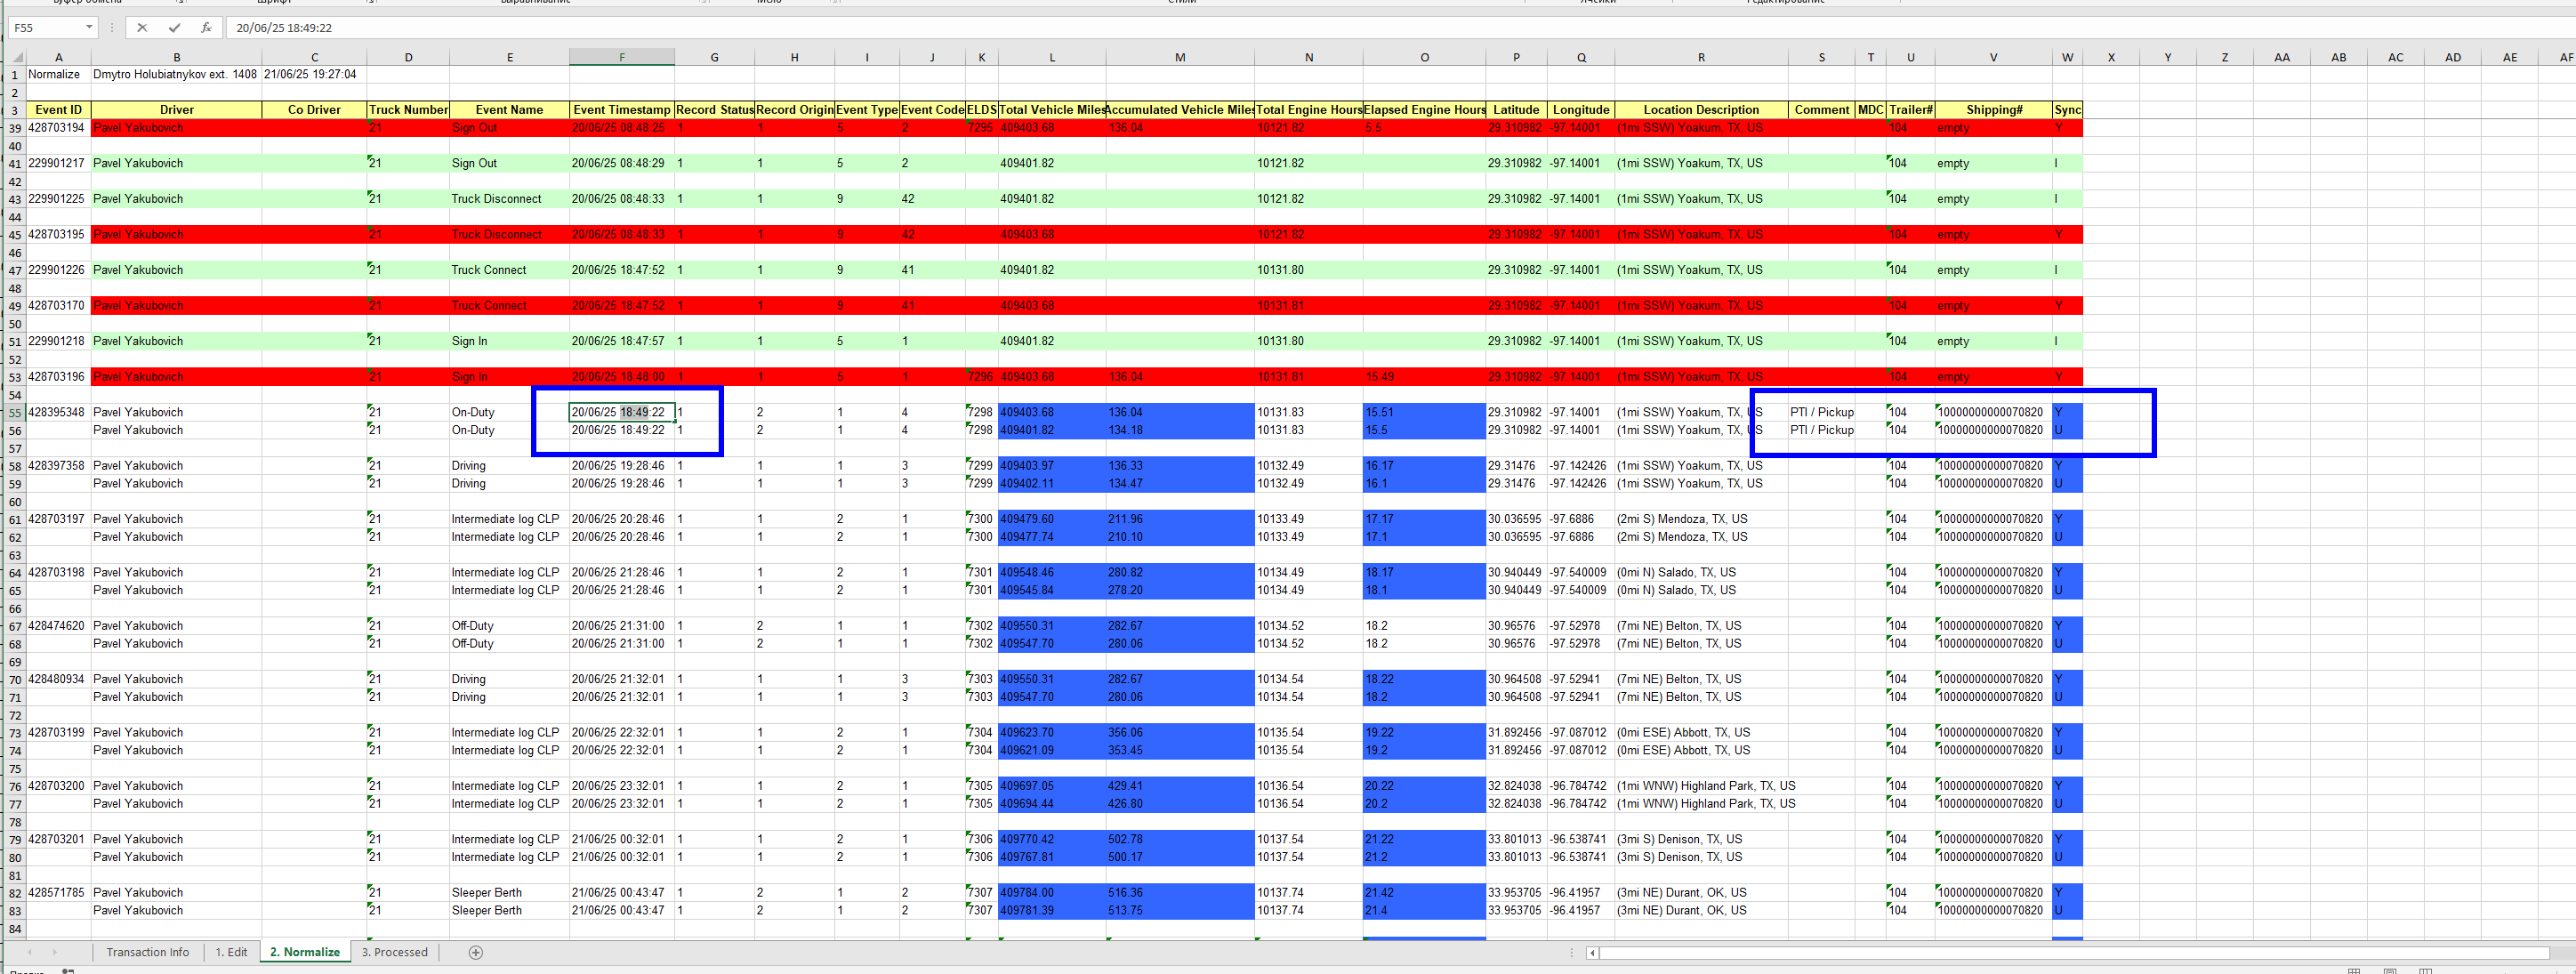Viewport: 2576px width, 974px height.
Task: Click the Driving cell in row 70
Action: pos(509,680)
